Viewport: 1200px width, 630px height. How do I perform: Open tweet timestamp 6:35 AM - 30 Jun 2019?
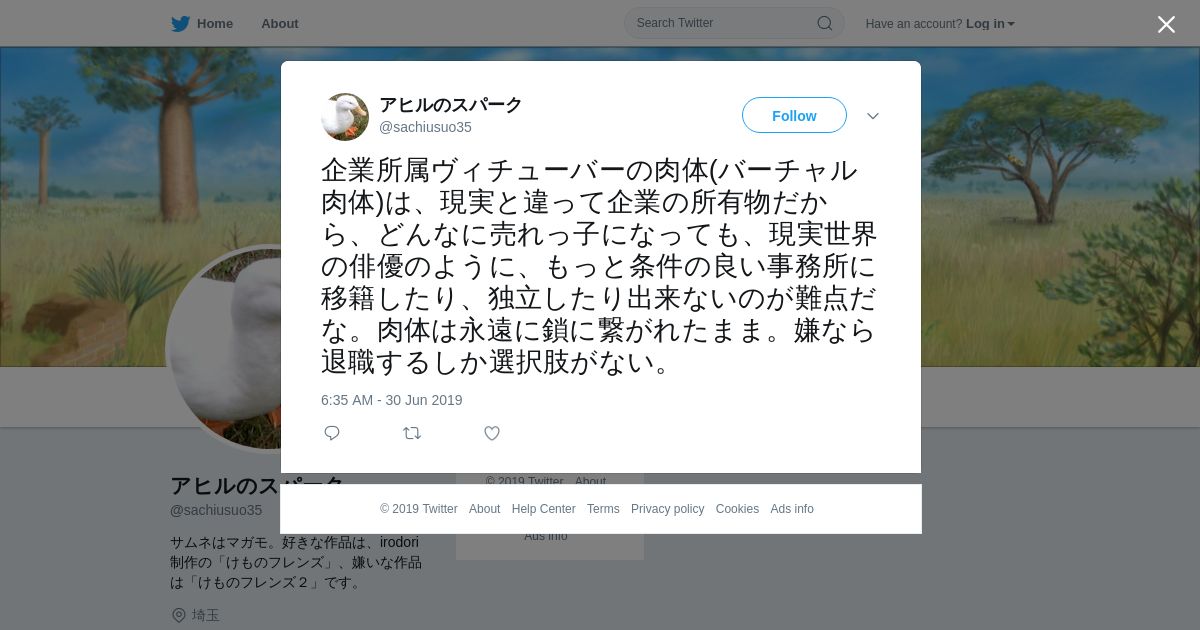(x=392, y=400)
